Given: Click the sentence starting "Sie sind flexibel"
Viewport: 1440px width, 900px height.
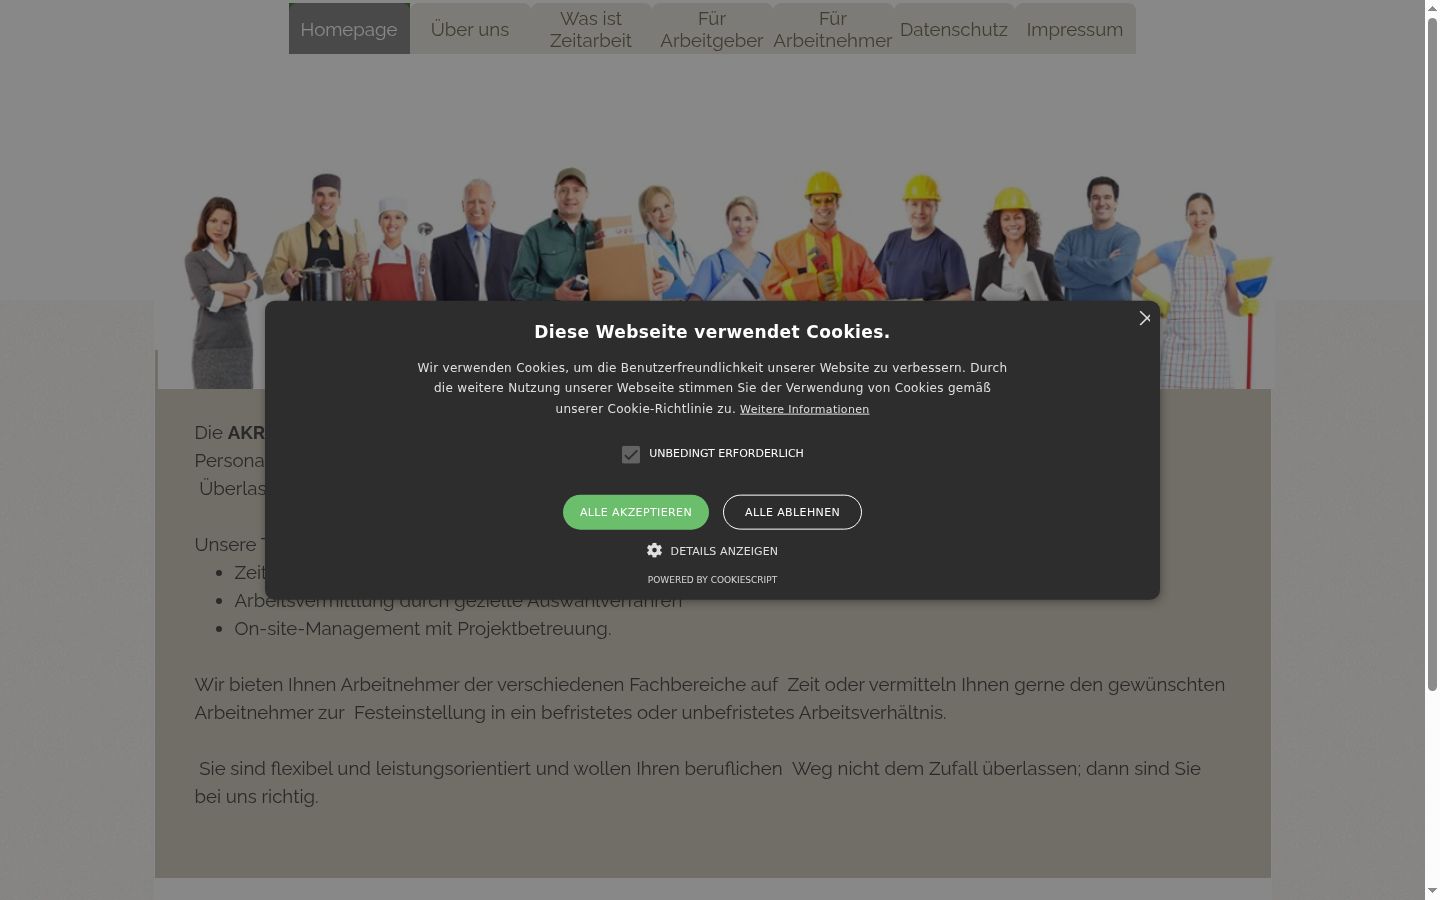Looking at the screenshot, I should click(x=700, y=783).
